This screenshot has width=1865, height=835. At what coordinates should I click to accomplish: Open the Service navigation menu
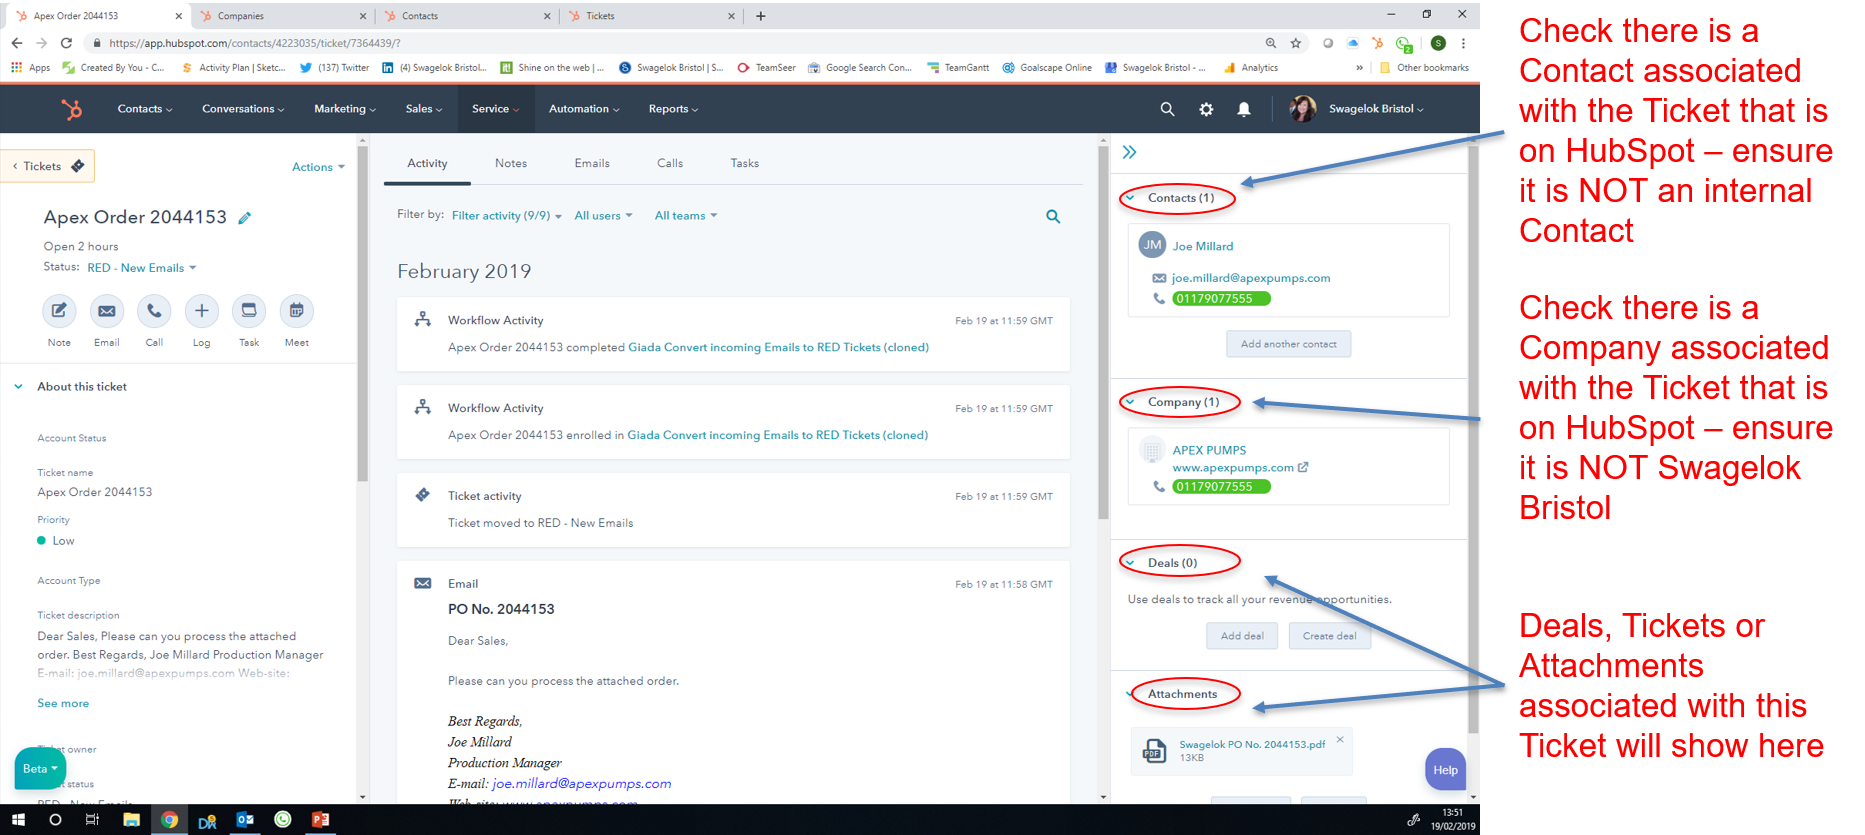pos(496,109)
